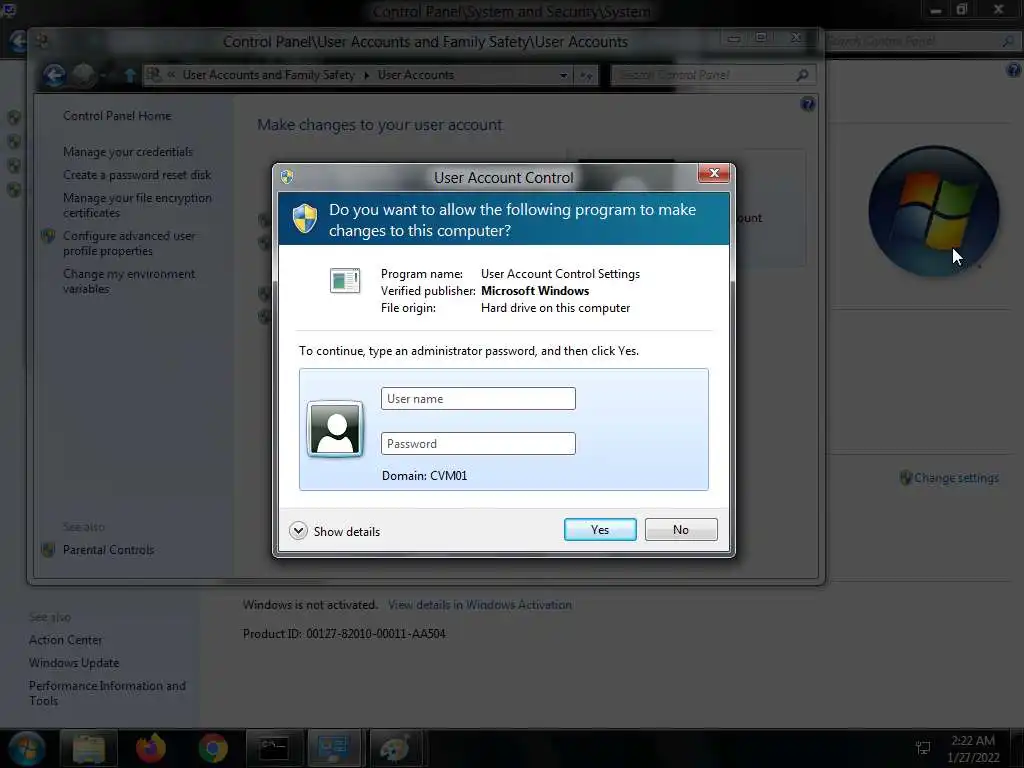Open Parental Controls link

tap(108, 550)
